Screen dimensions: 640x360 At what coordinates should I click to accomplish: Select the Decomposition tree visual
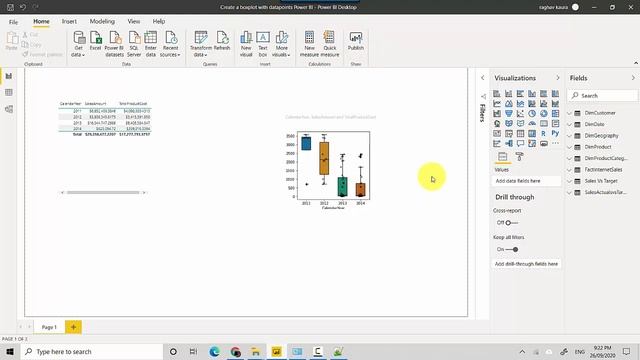click(509, 143)
